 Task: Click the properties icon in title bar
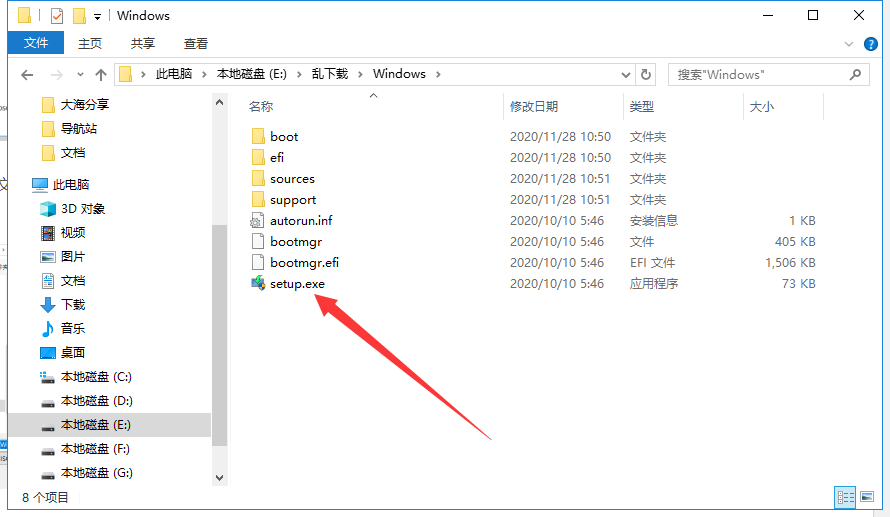57,16
